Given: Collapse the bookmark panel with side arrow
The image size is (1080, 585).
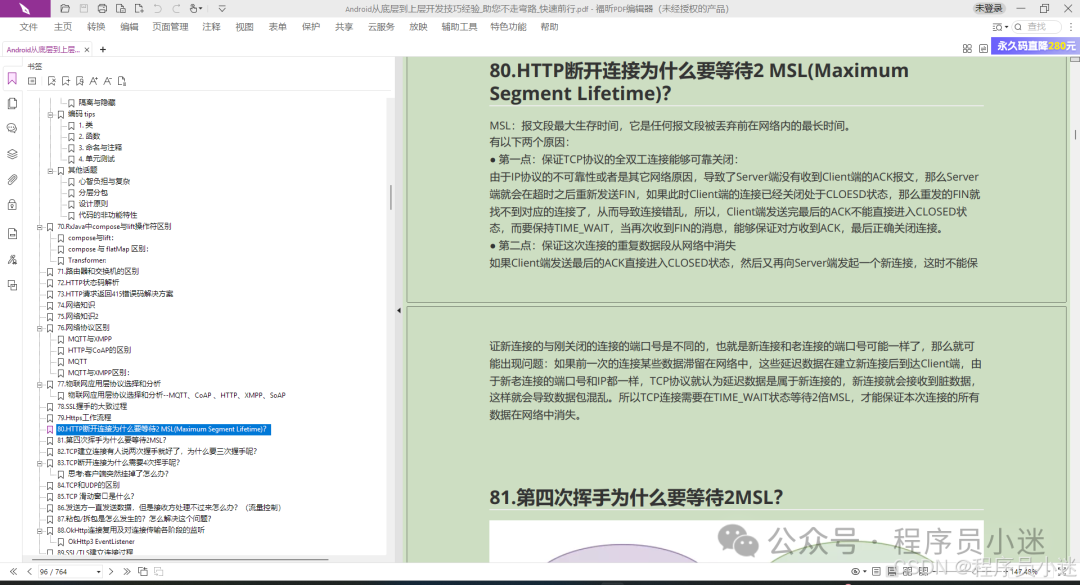Looking at the screenshot, I should point(399,311).
